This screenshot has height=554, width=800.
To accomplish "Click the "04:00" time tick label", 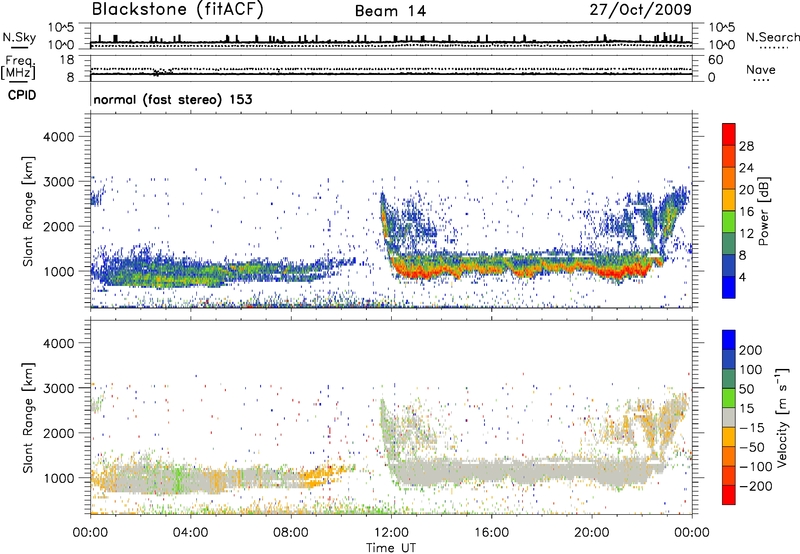I will 190,533.
